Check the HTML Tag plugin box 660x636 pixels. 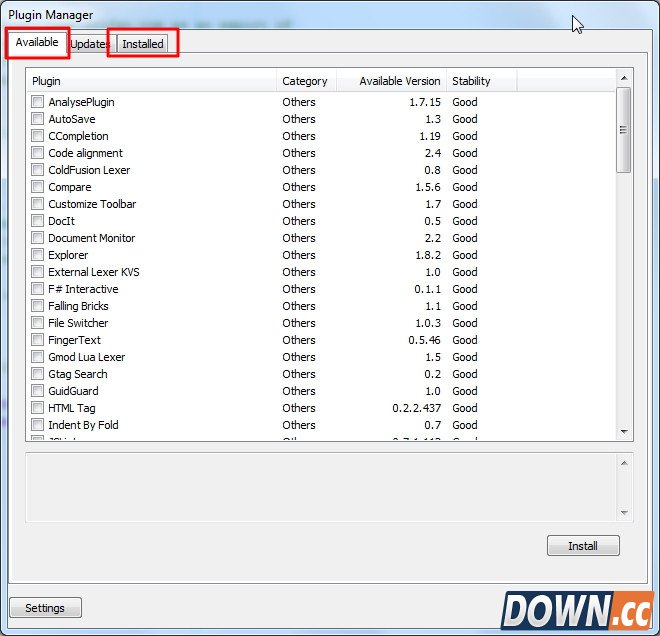(x=38, y=408)
